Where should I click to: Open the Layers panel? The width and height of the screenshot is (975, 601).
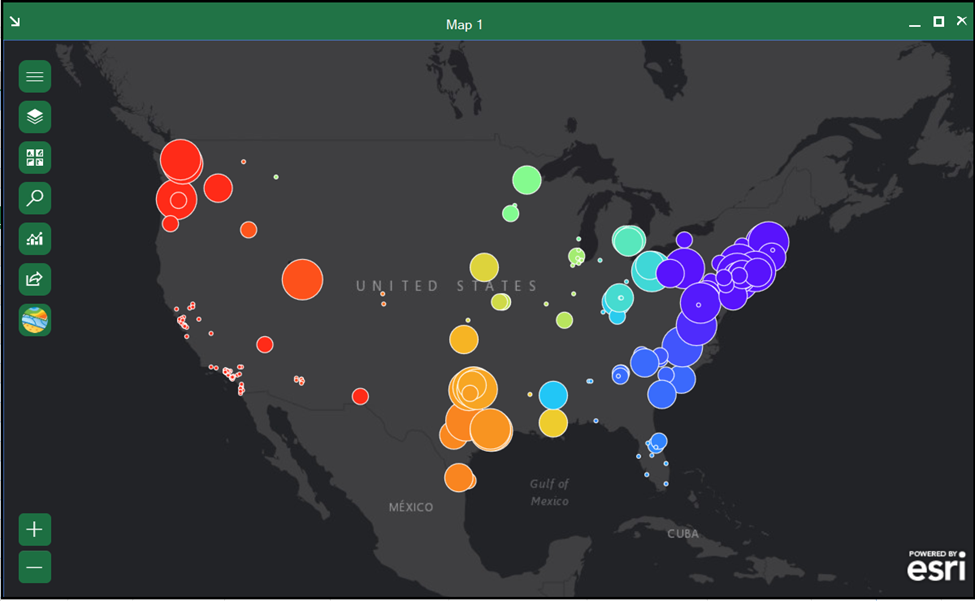point(34,117)
